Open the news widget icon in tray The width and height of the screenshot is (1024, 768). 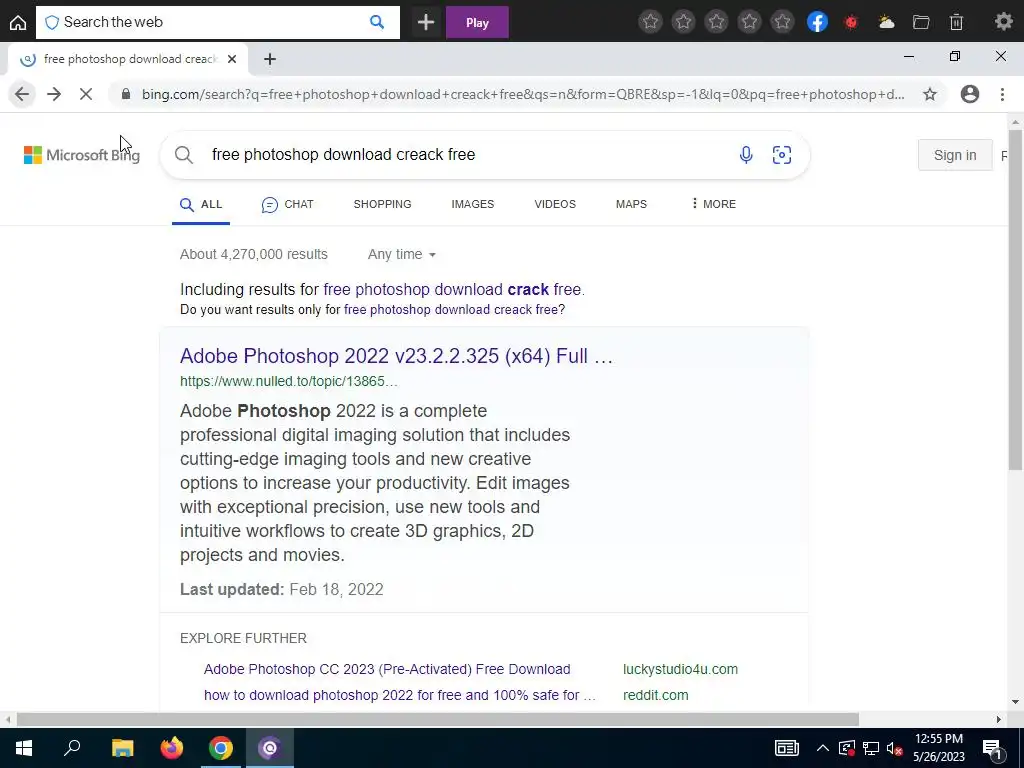coord(786,748)
